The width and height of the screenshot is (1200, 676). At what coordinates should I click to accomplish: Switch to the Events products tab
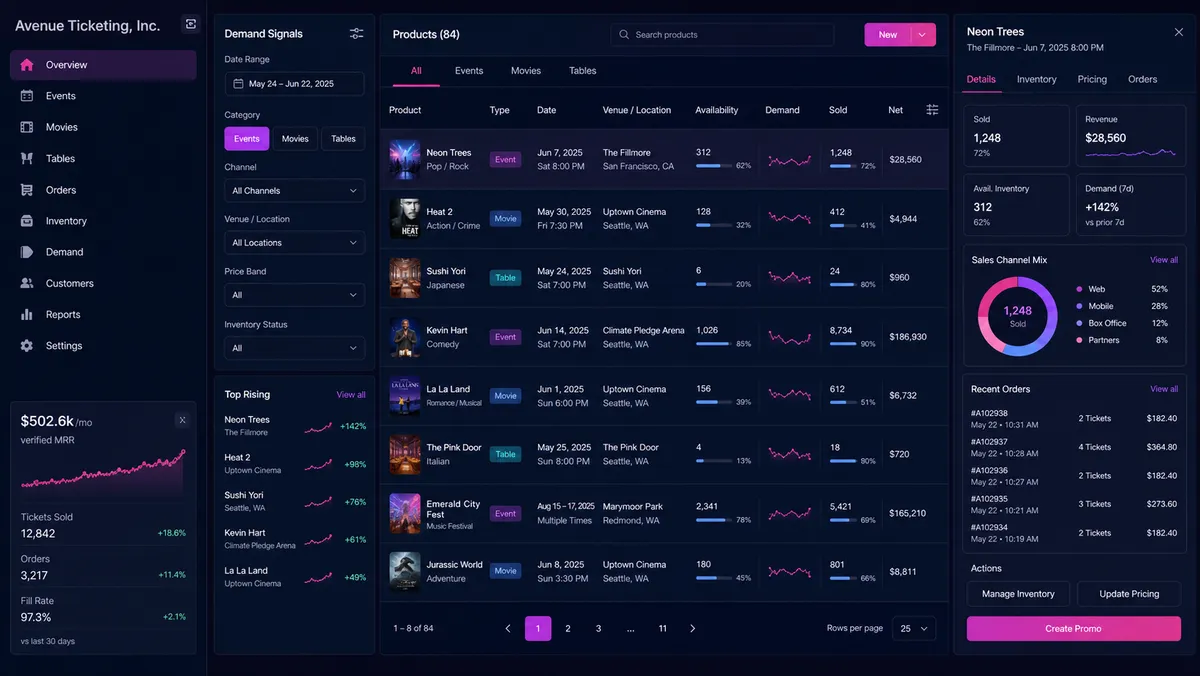tap(469, 71)
